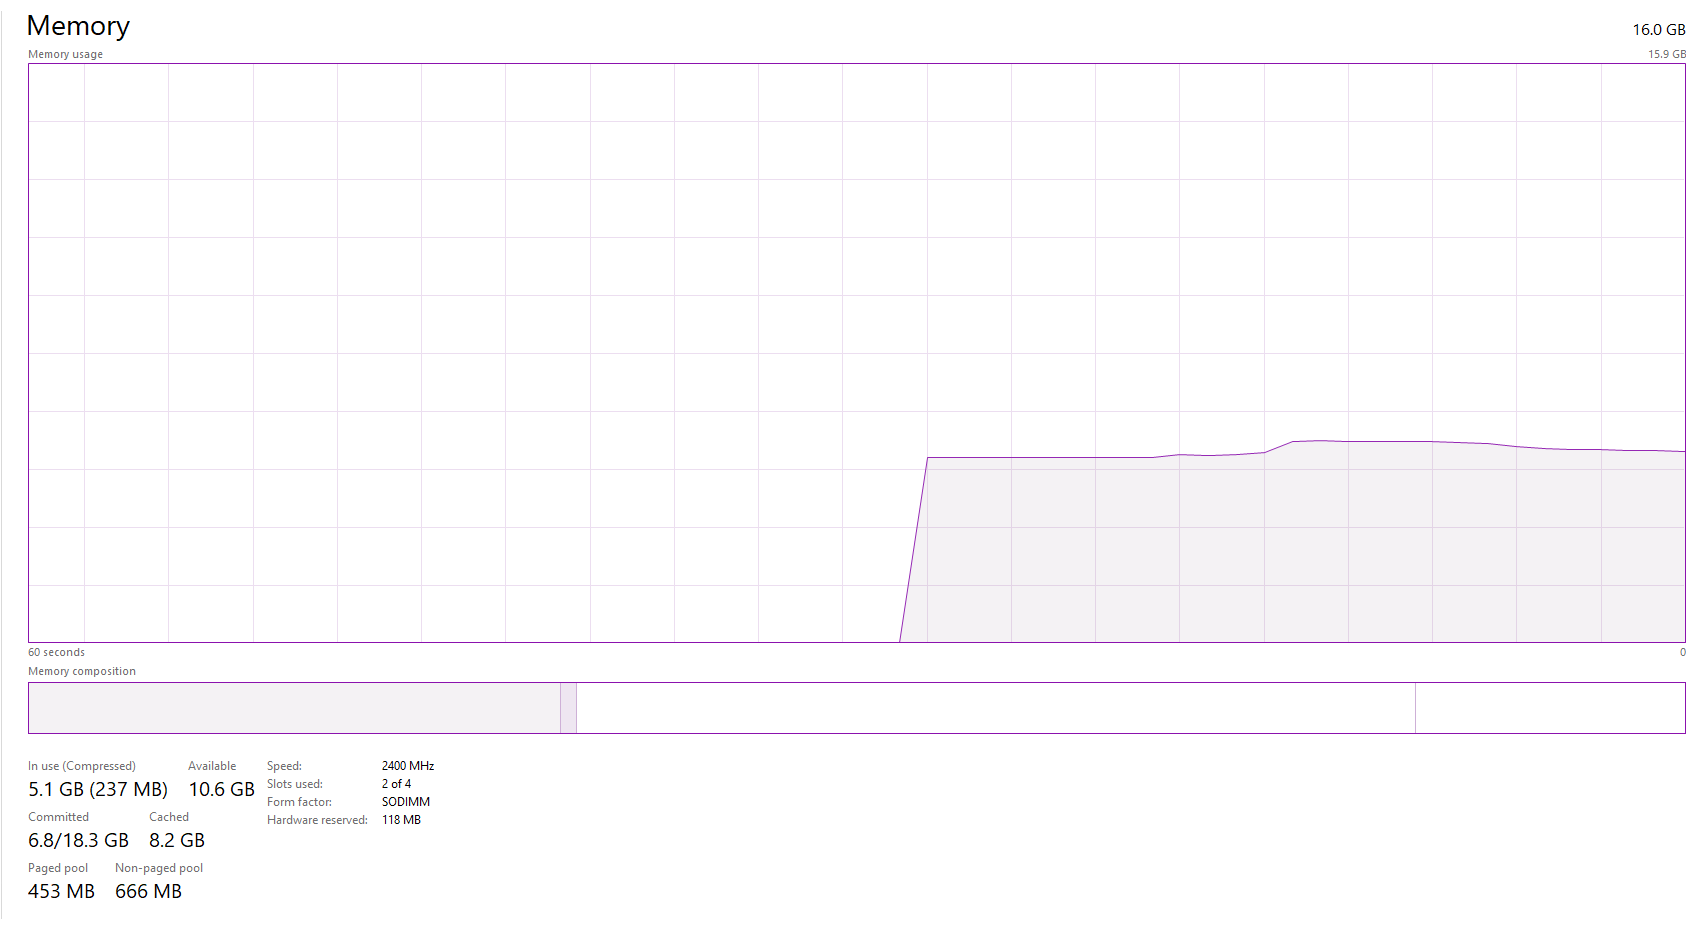The height and width of the screenshot is (937, 1697).
Task: Click the Paged pool label
Action: click(x=58, y=868)
